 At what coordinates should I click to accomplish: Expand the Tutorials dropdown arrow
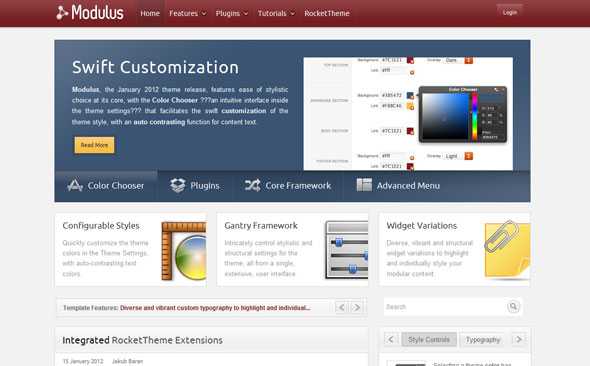[292, 14]
